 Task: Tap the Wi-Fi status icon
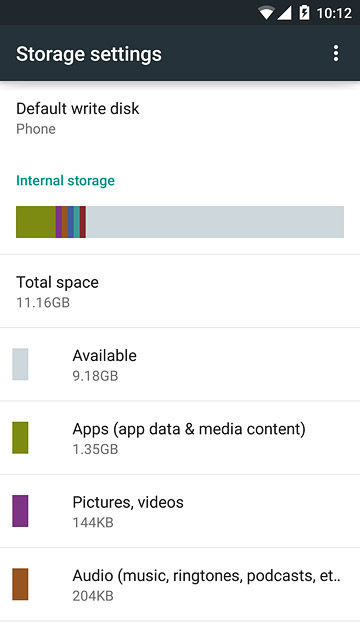click(266, 13)
